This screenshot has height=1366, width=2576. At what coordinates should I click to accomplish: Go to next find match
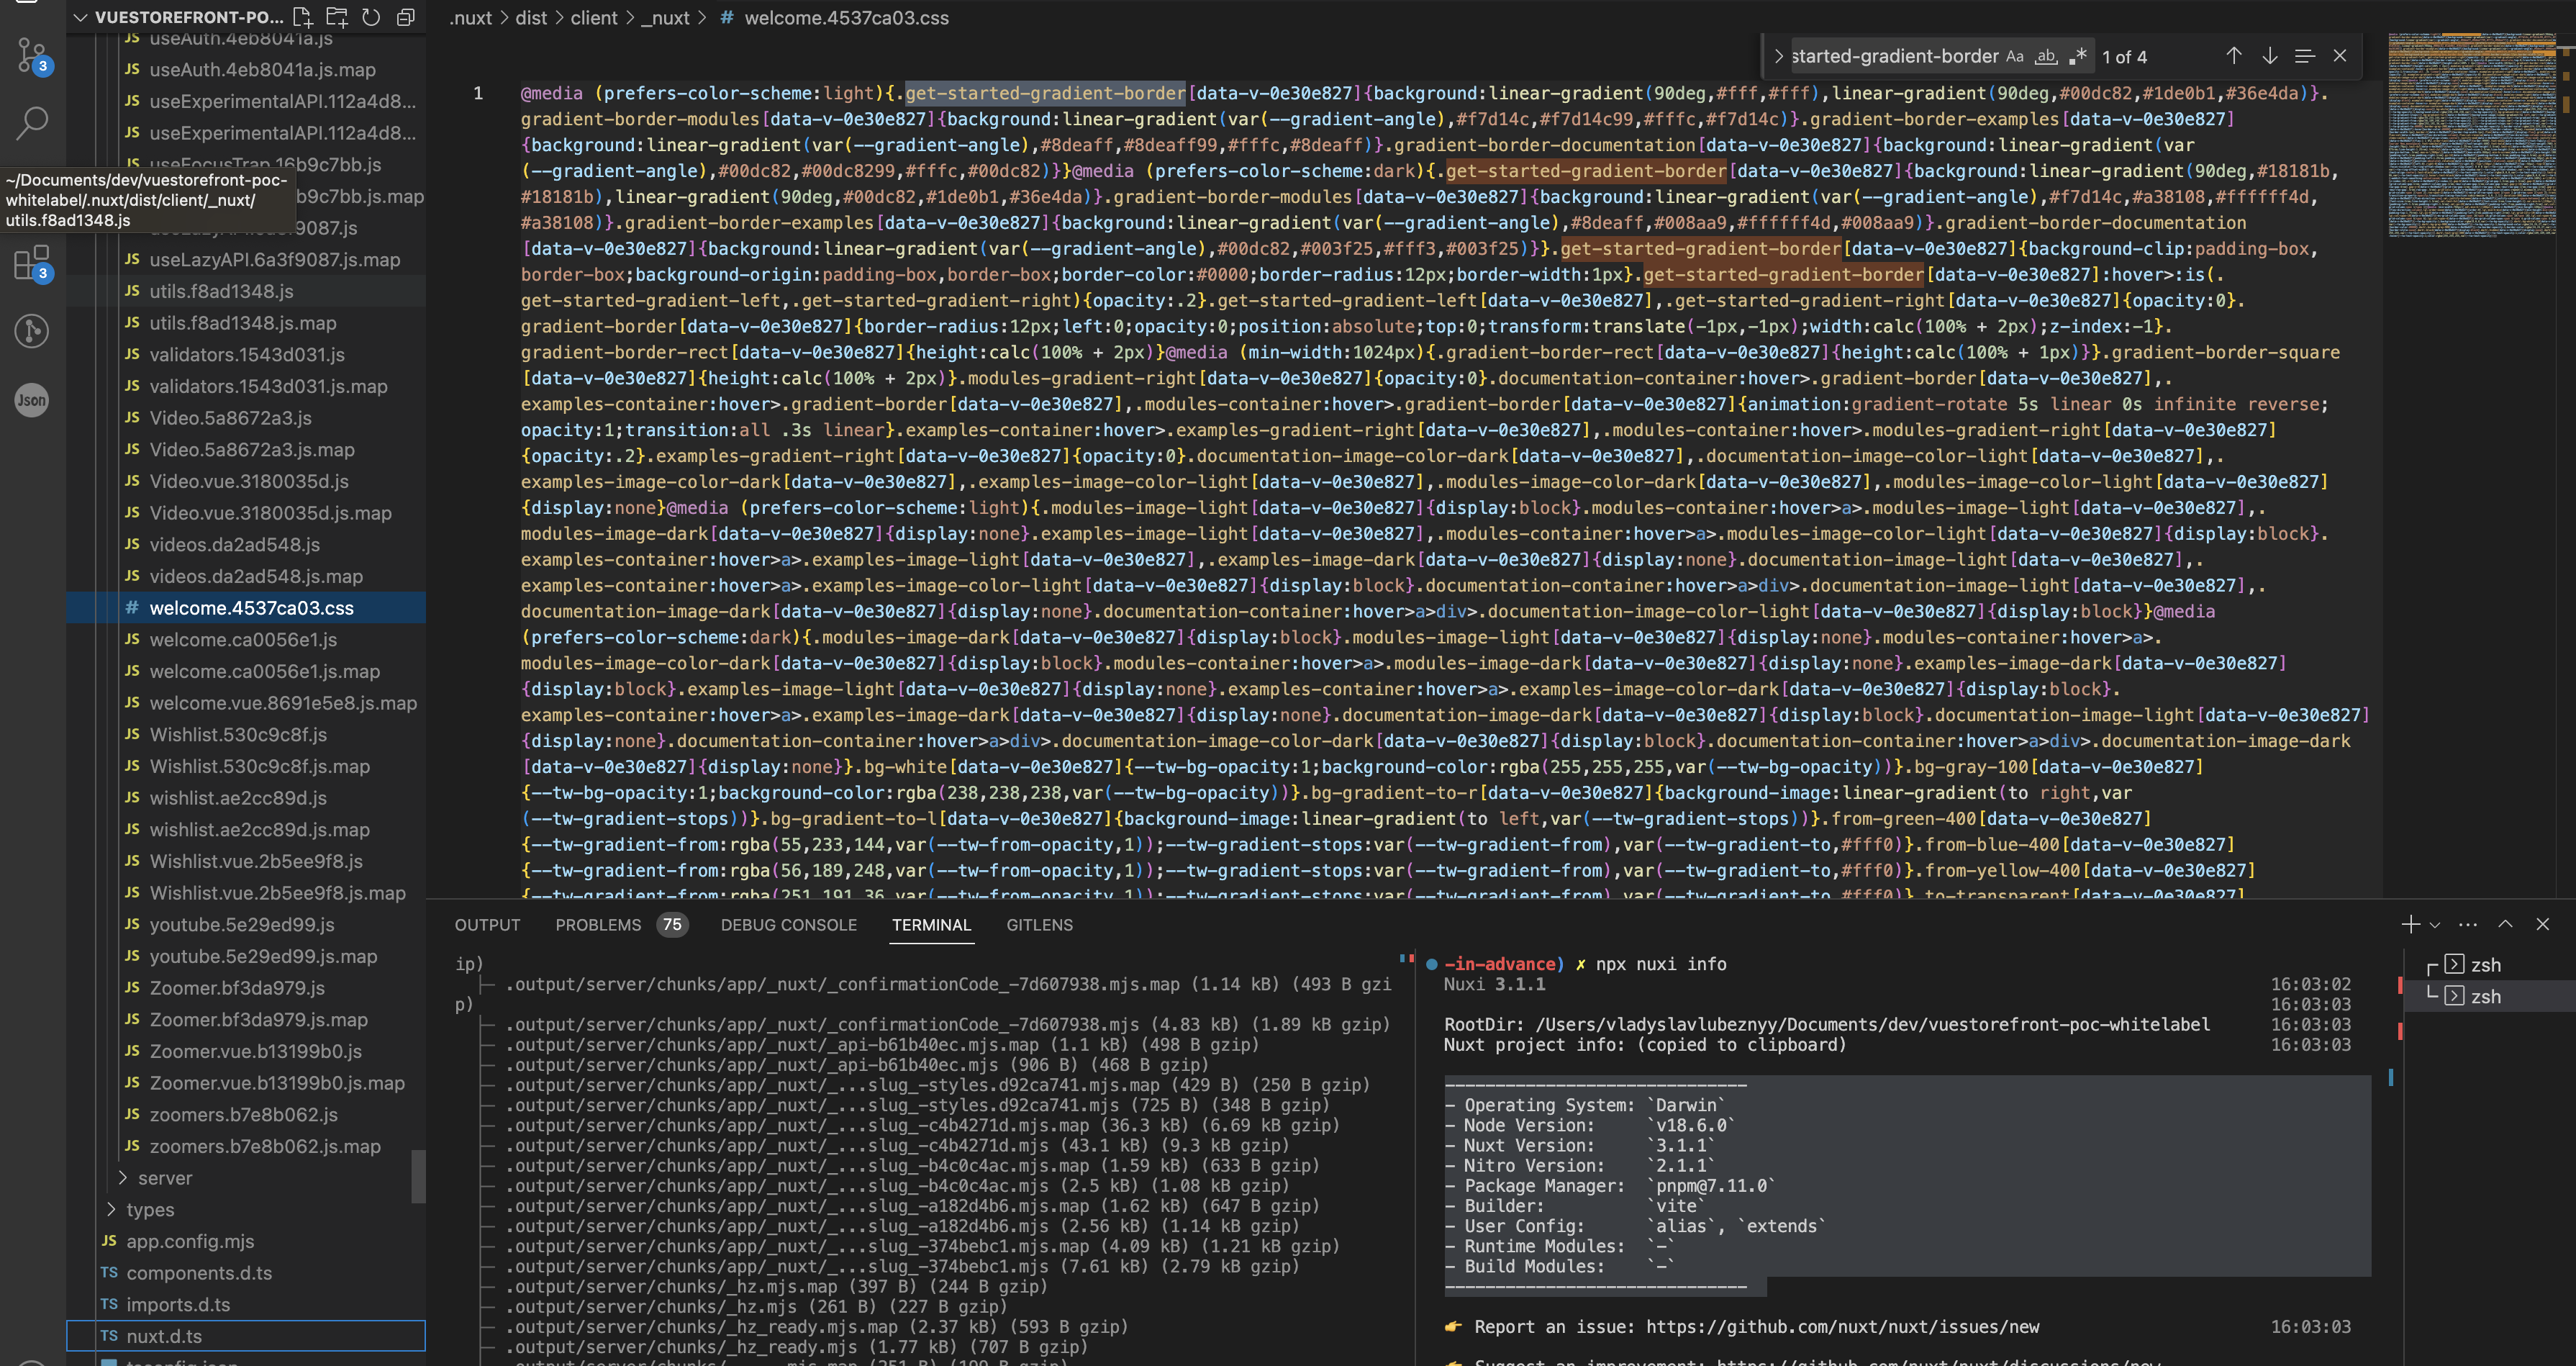pos(2270,56)
